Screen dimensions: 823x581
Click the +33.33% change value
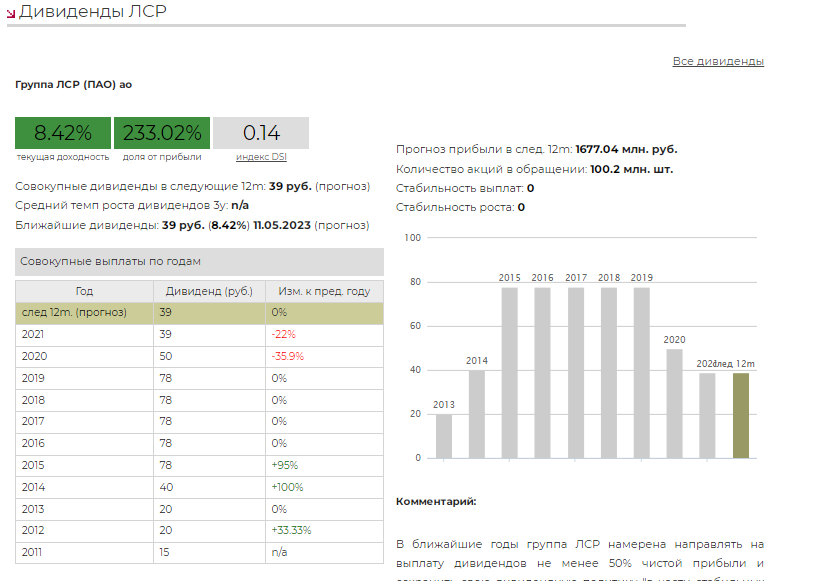291,531
